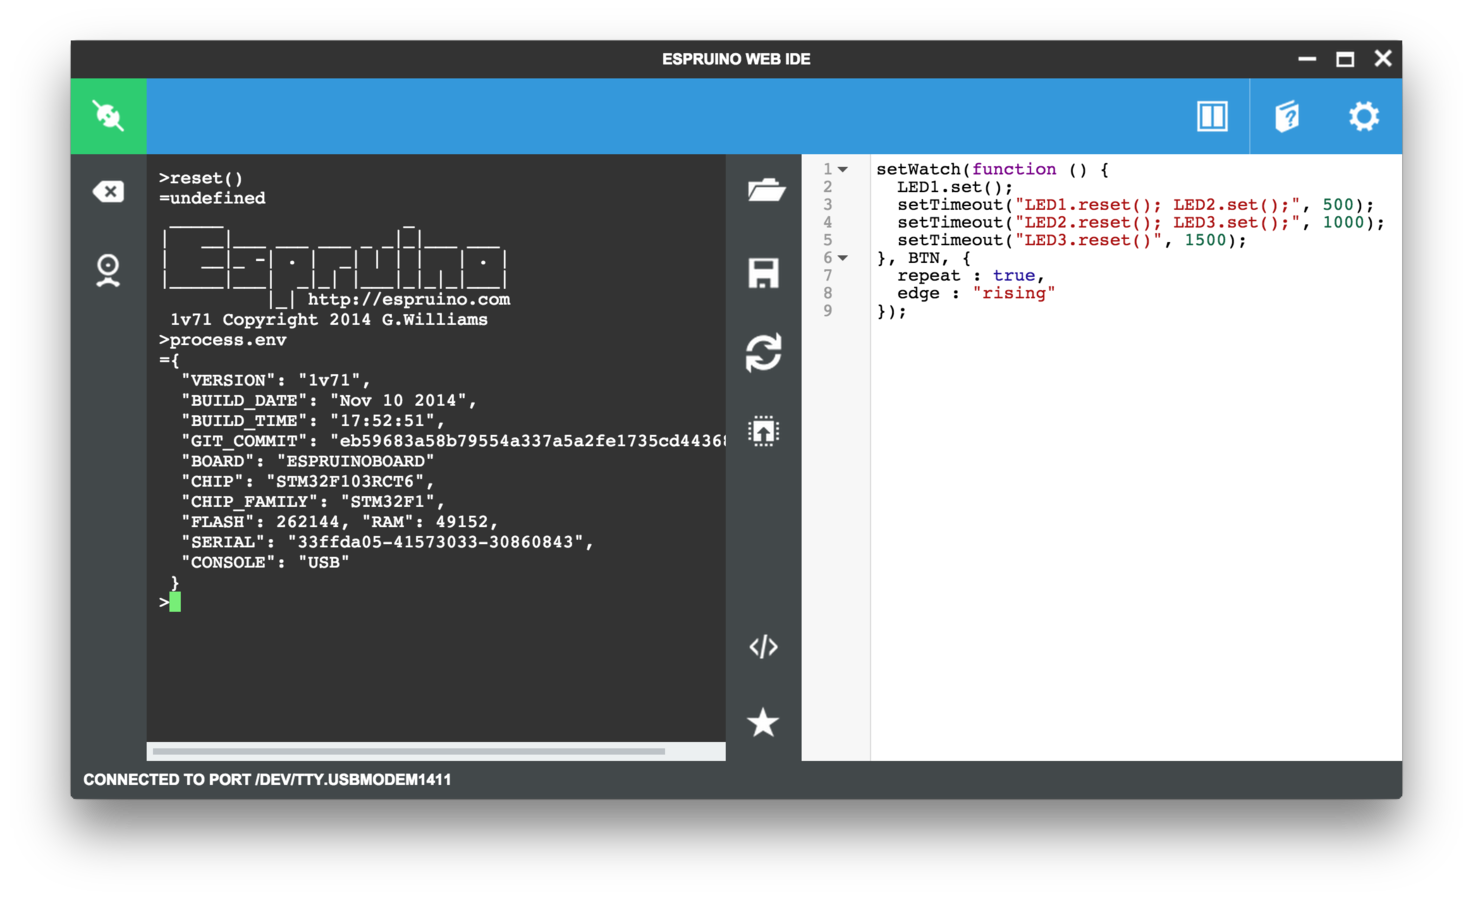Click line number 9 in the gutter

827,311
